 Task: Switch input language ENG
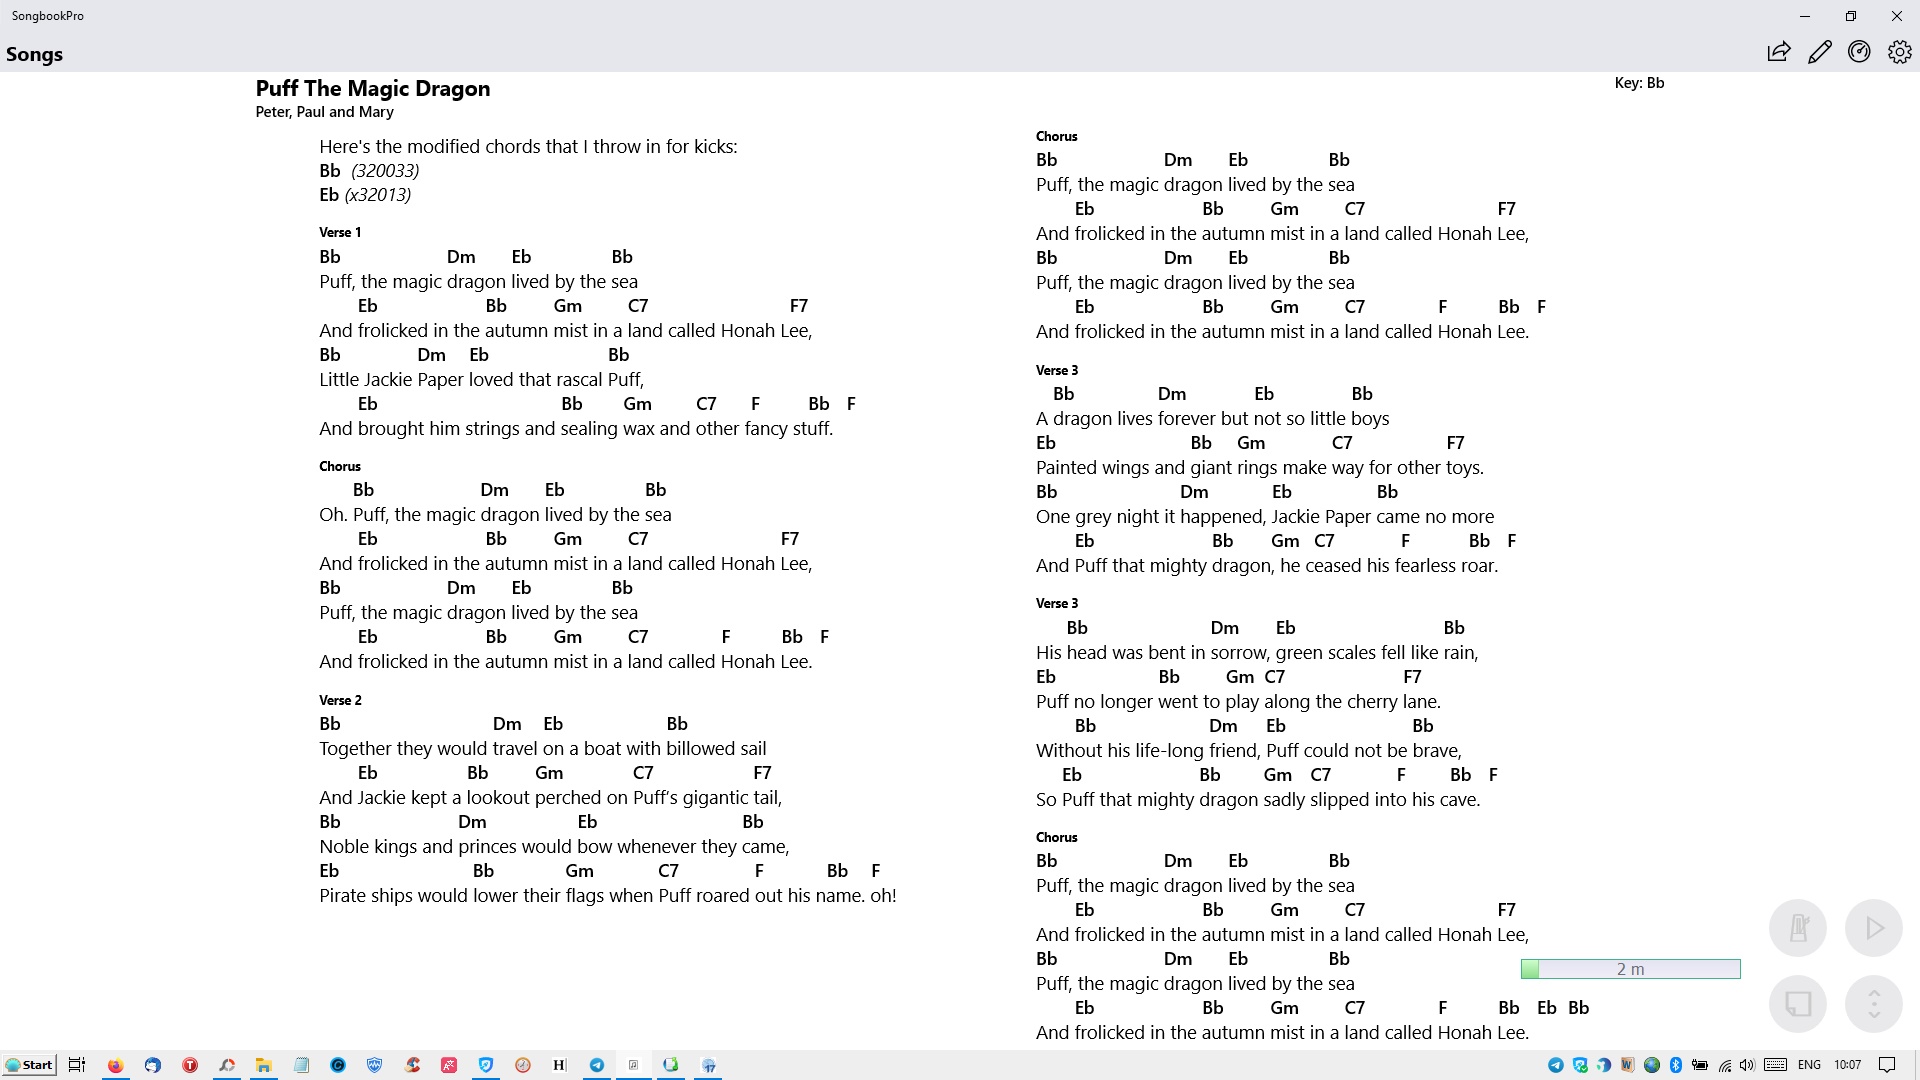click(x=1809, y=1065)
